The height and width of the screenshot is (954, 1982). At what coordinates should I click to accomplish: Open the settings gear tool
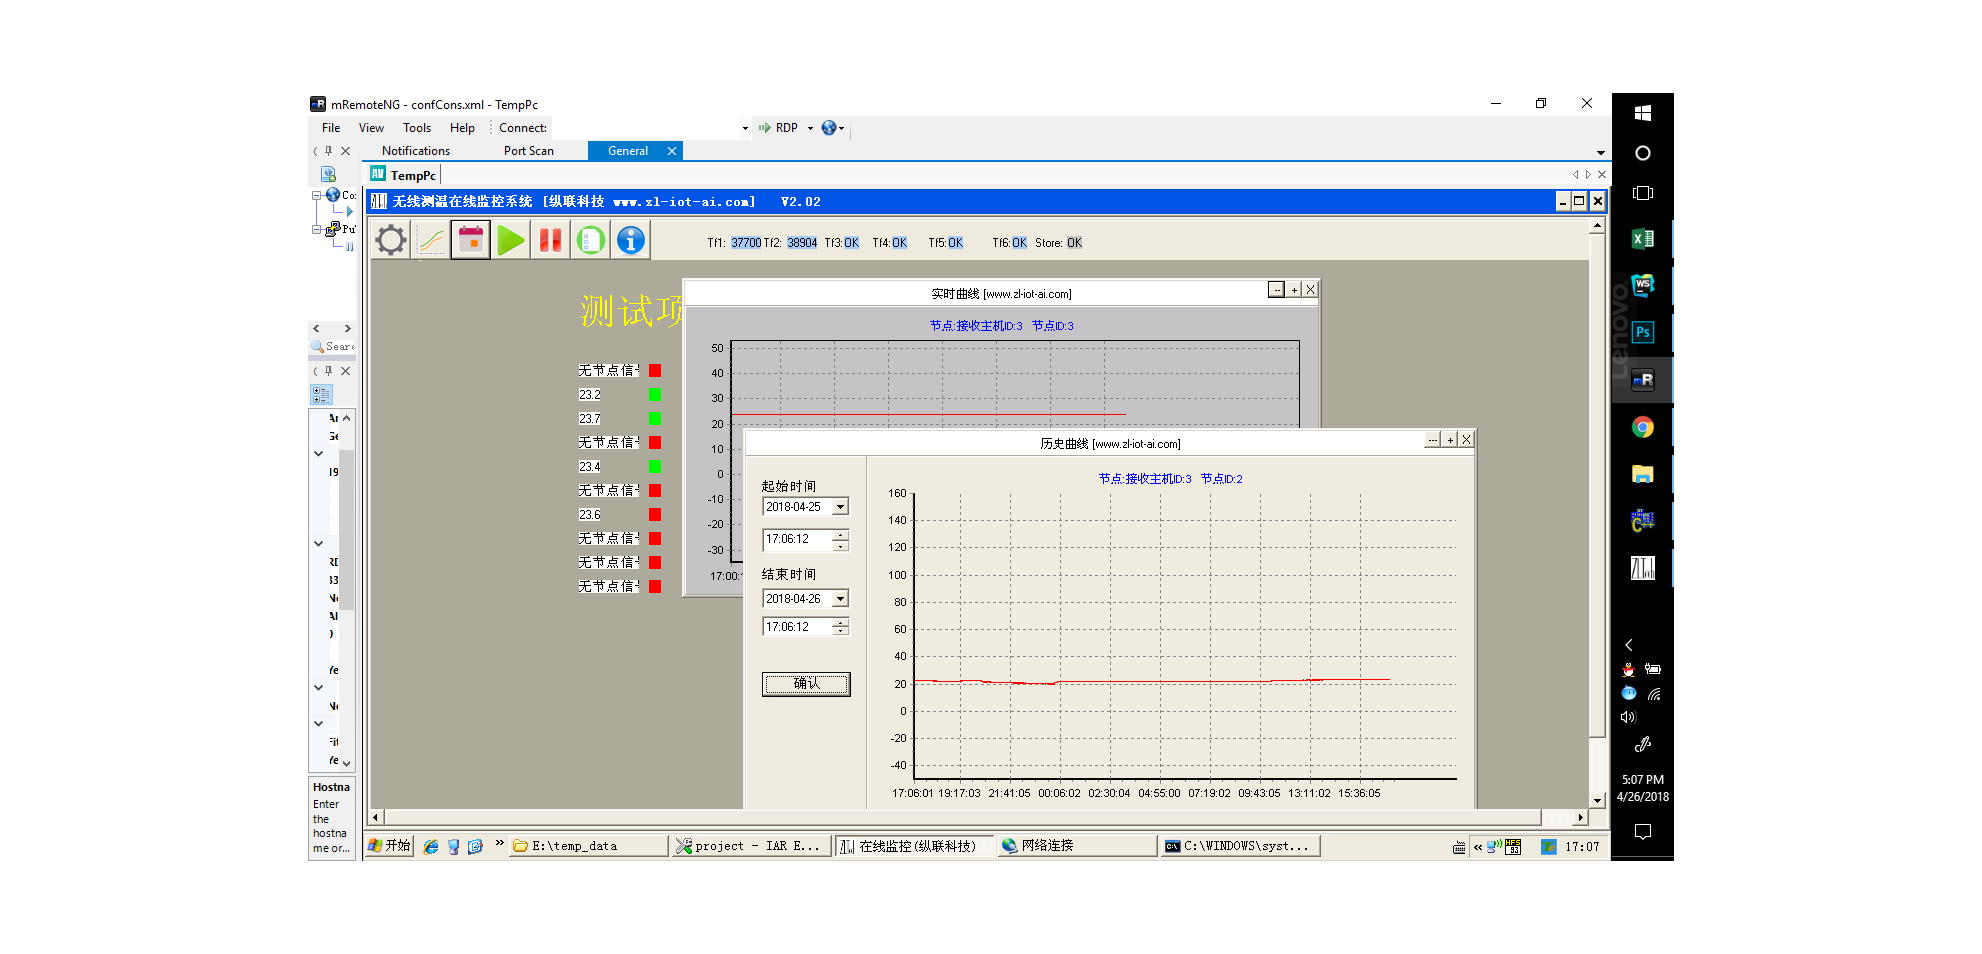point(391,240)
